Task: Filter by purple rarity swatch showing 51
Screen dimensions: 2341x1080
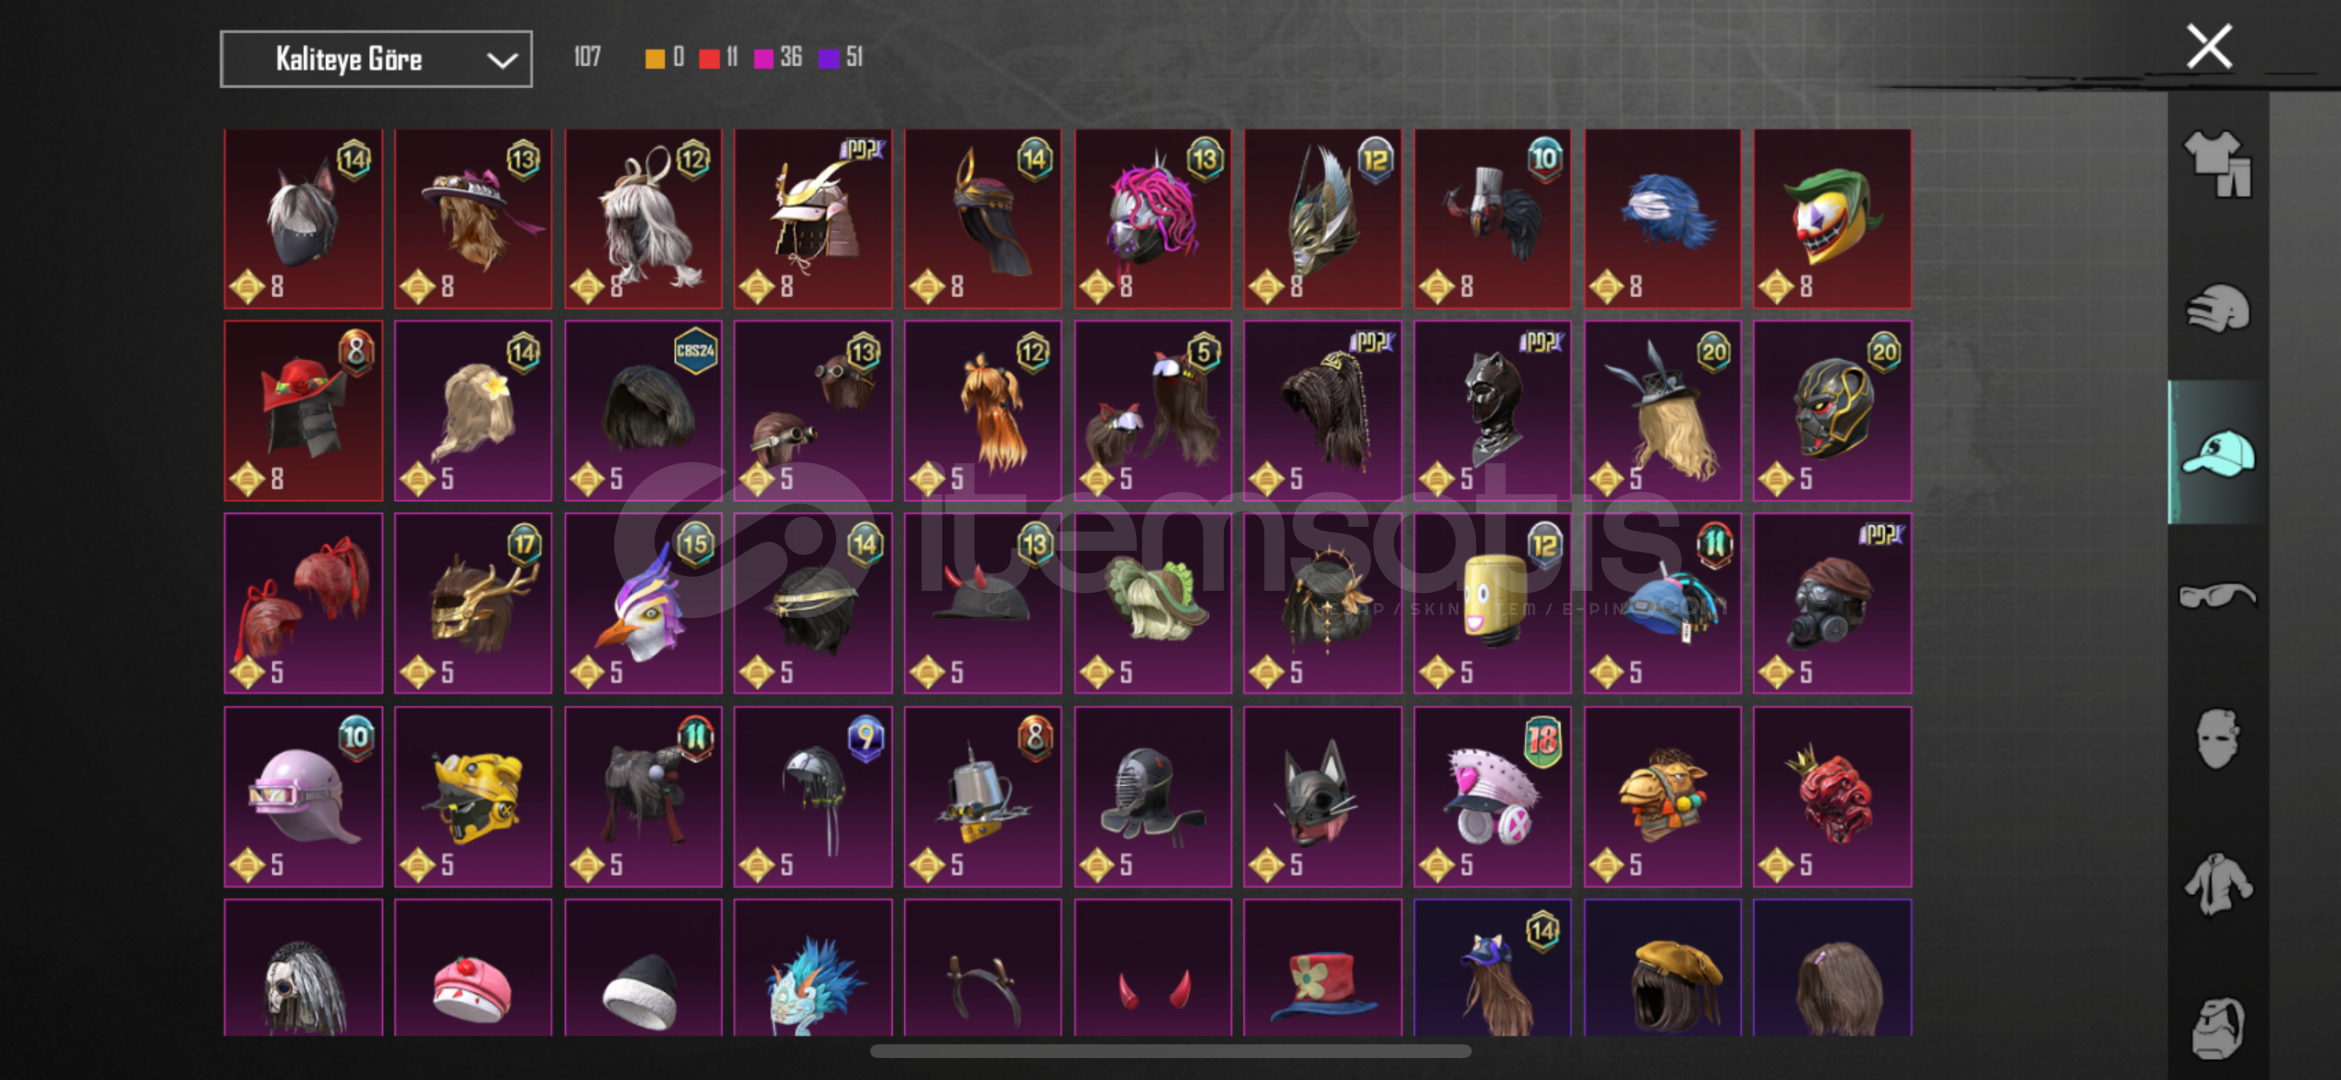Action: pos(828,59)
